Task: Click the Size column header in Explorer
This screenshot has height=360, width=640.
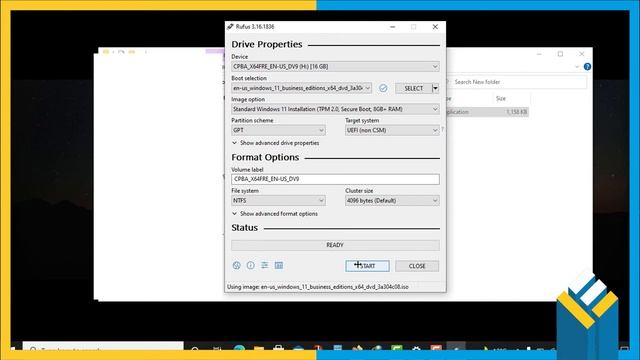Action: (501, 98)
